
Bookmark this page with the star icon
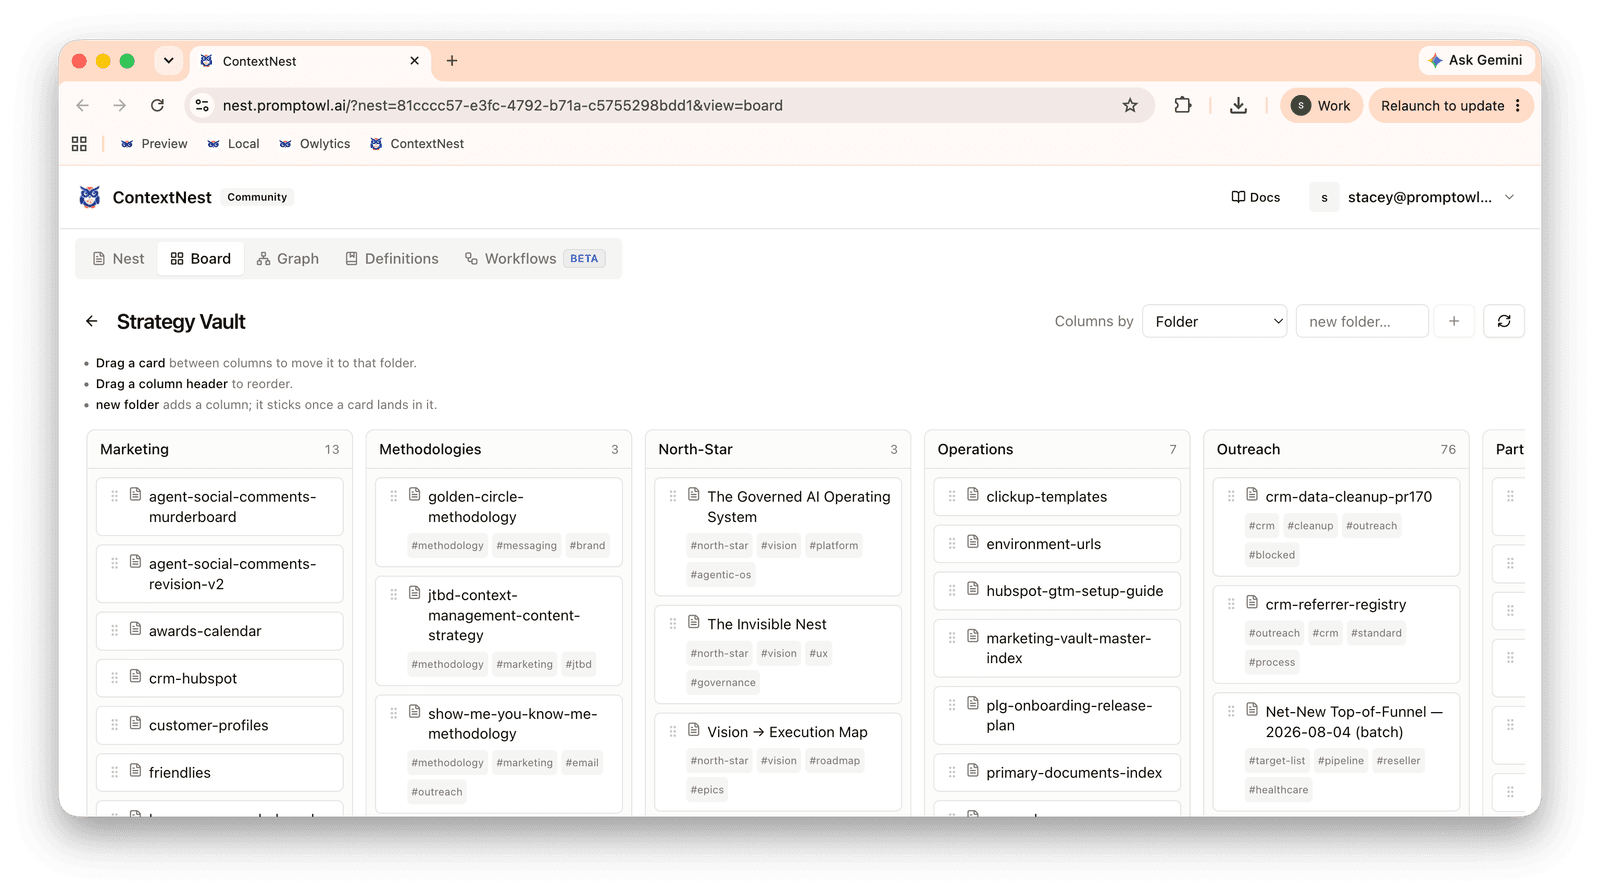1130,105
